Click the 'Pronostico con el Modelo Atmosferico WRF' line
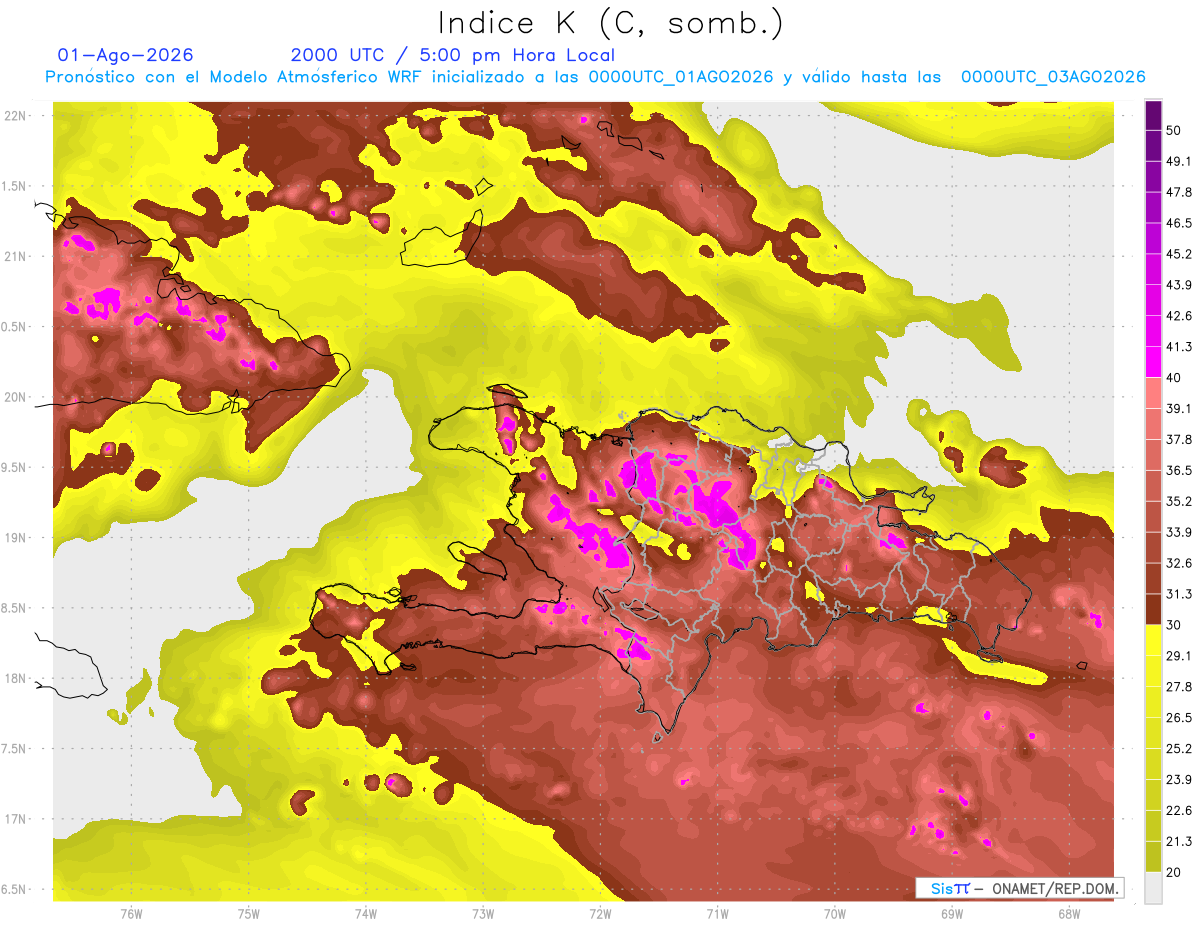 595,77
